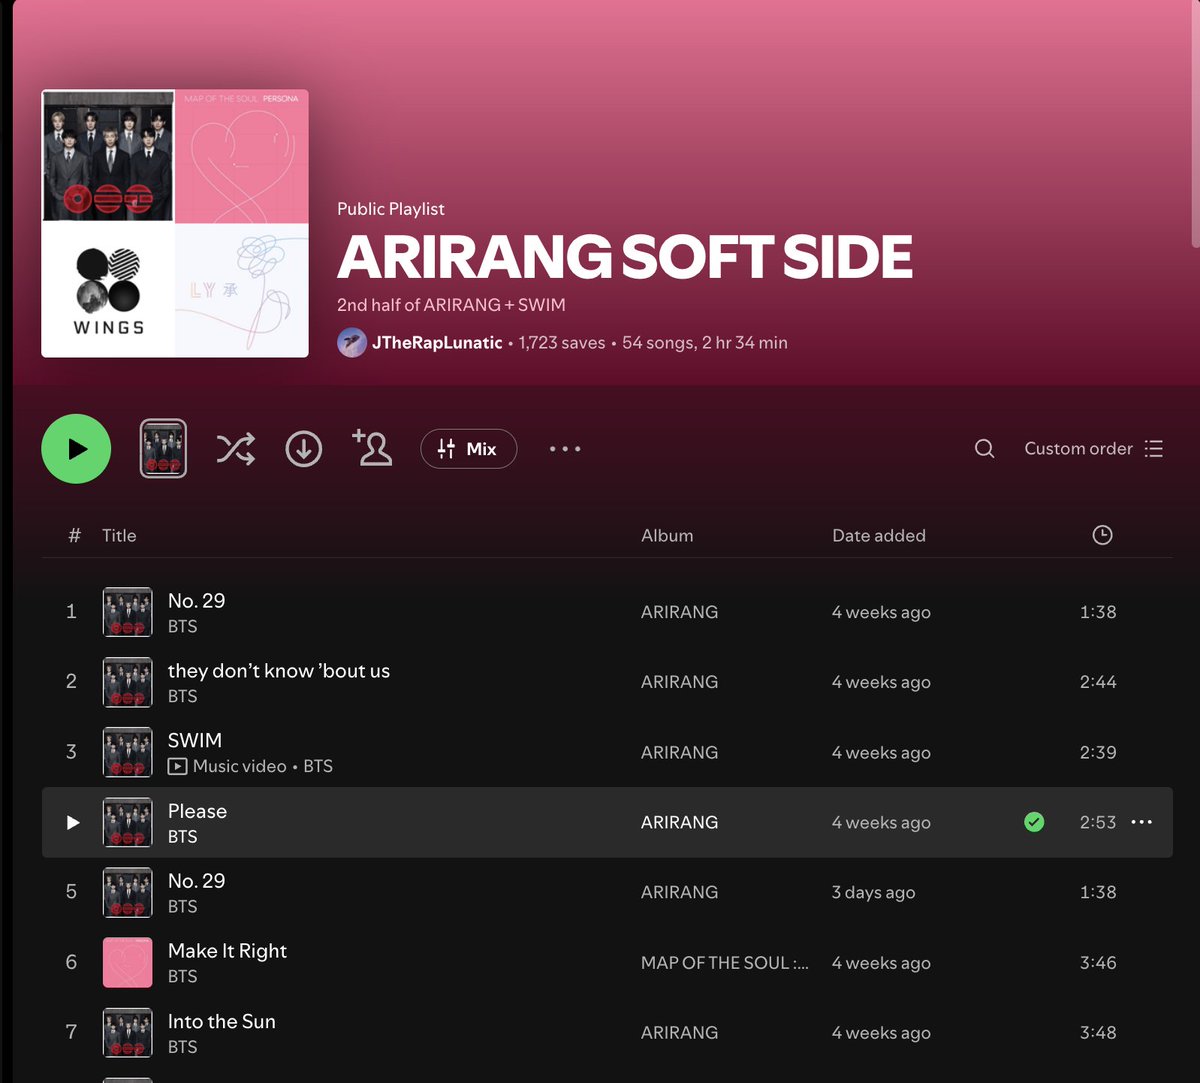Image resolution: width=1200 pixels, height=1083 pixels.
Task: Open JTheRapLunatic's profile
Action: [x=439, y=342]
